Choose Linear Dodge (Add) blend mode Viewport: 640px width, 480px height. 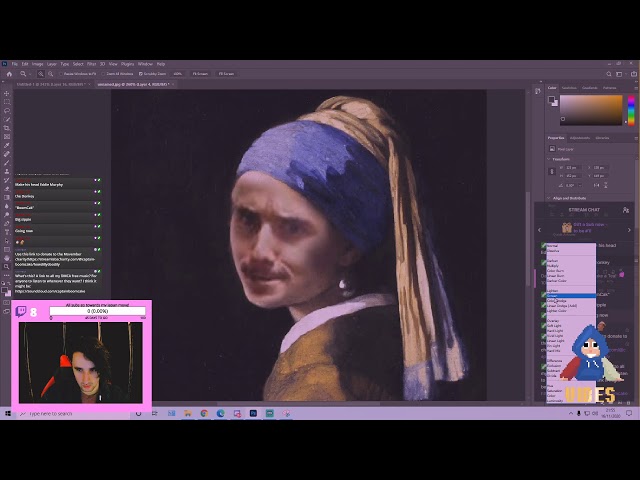pyautogui.click(x=571, y=306)
